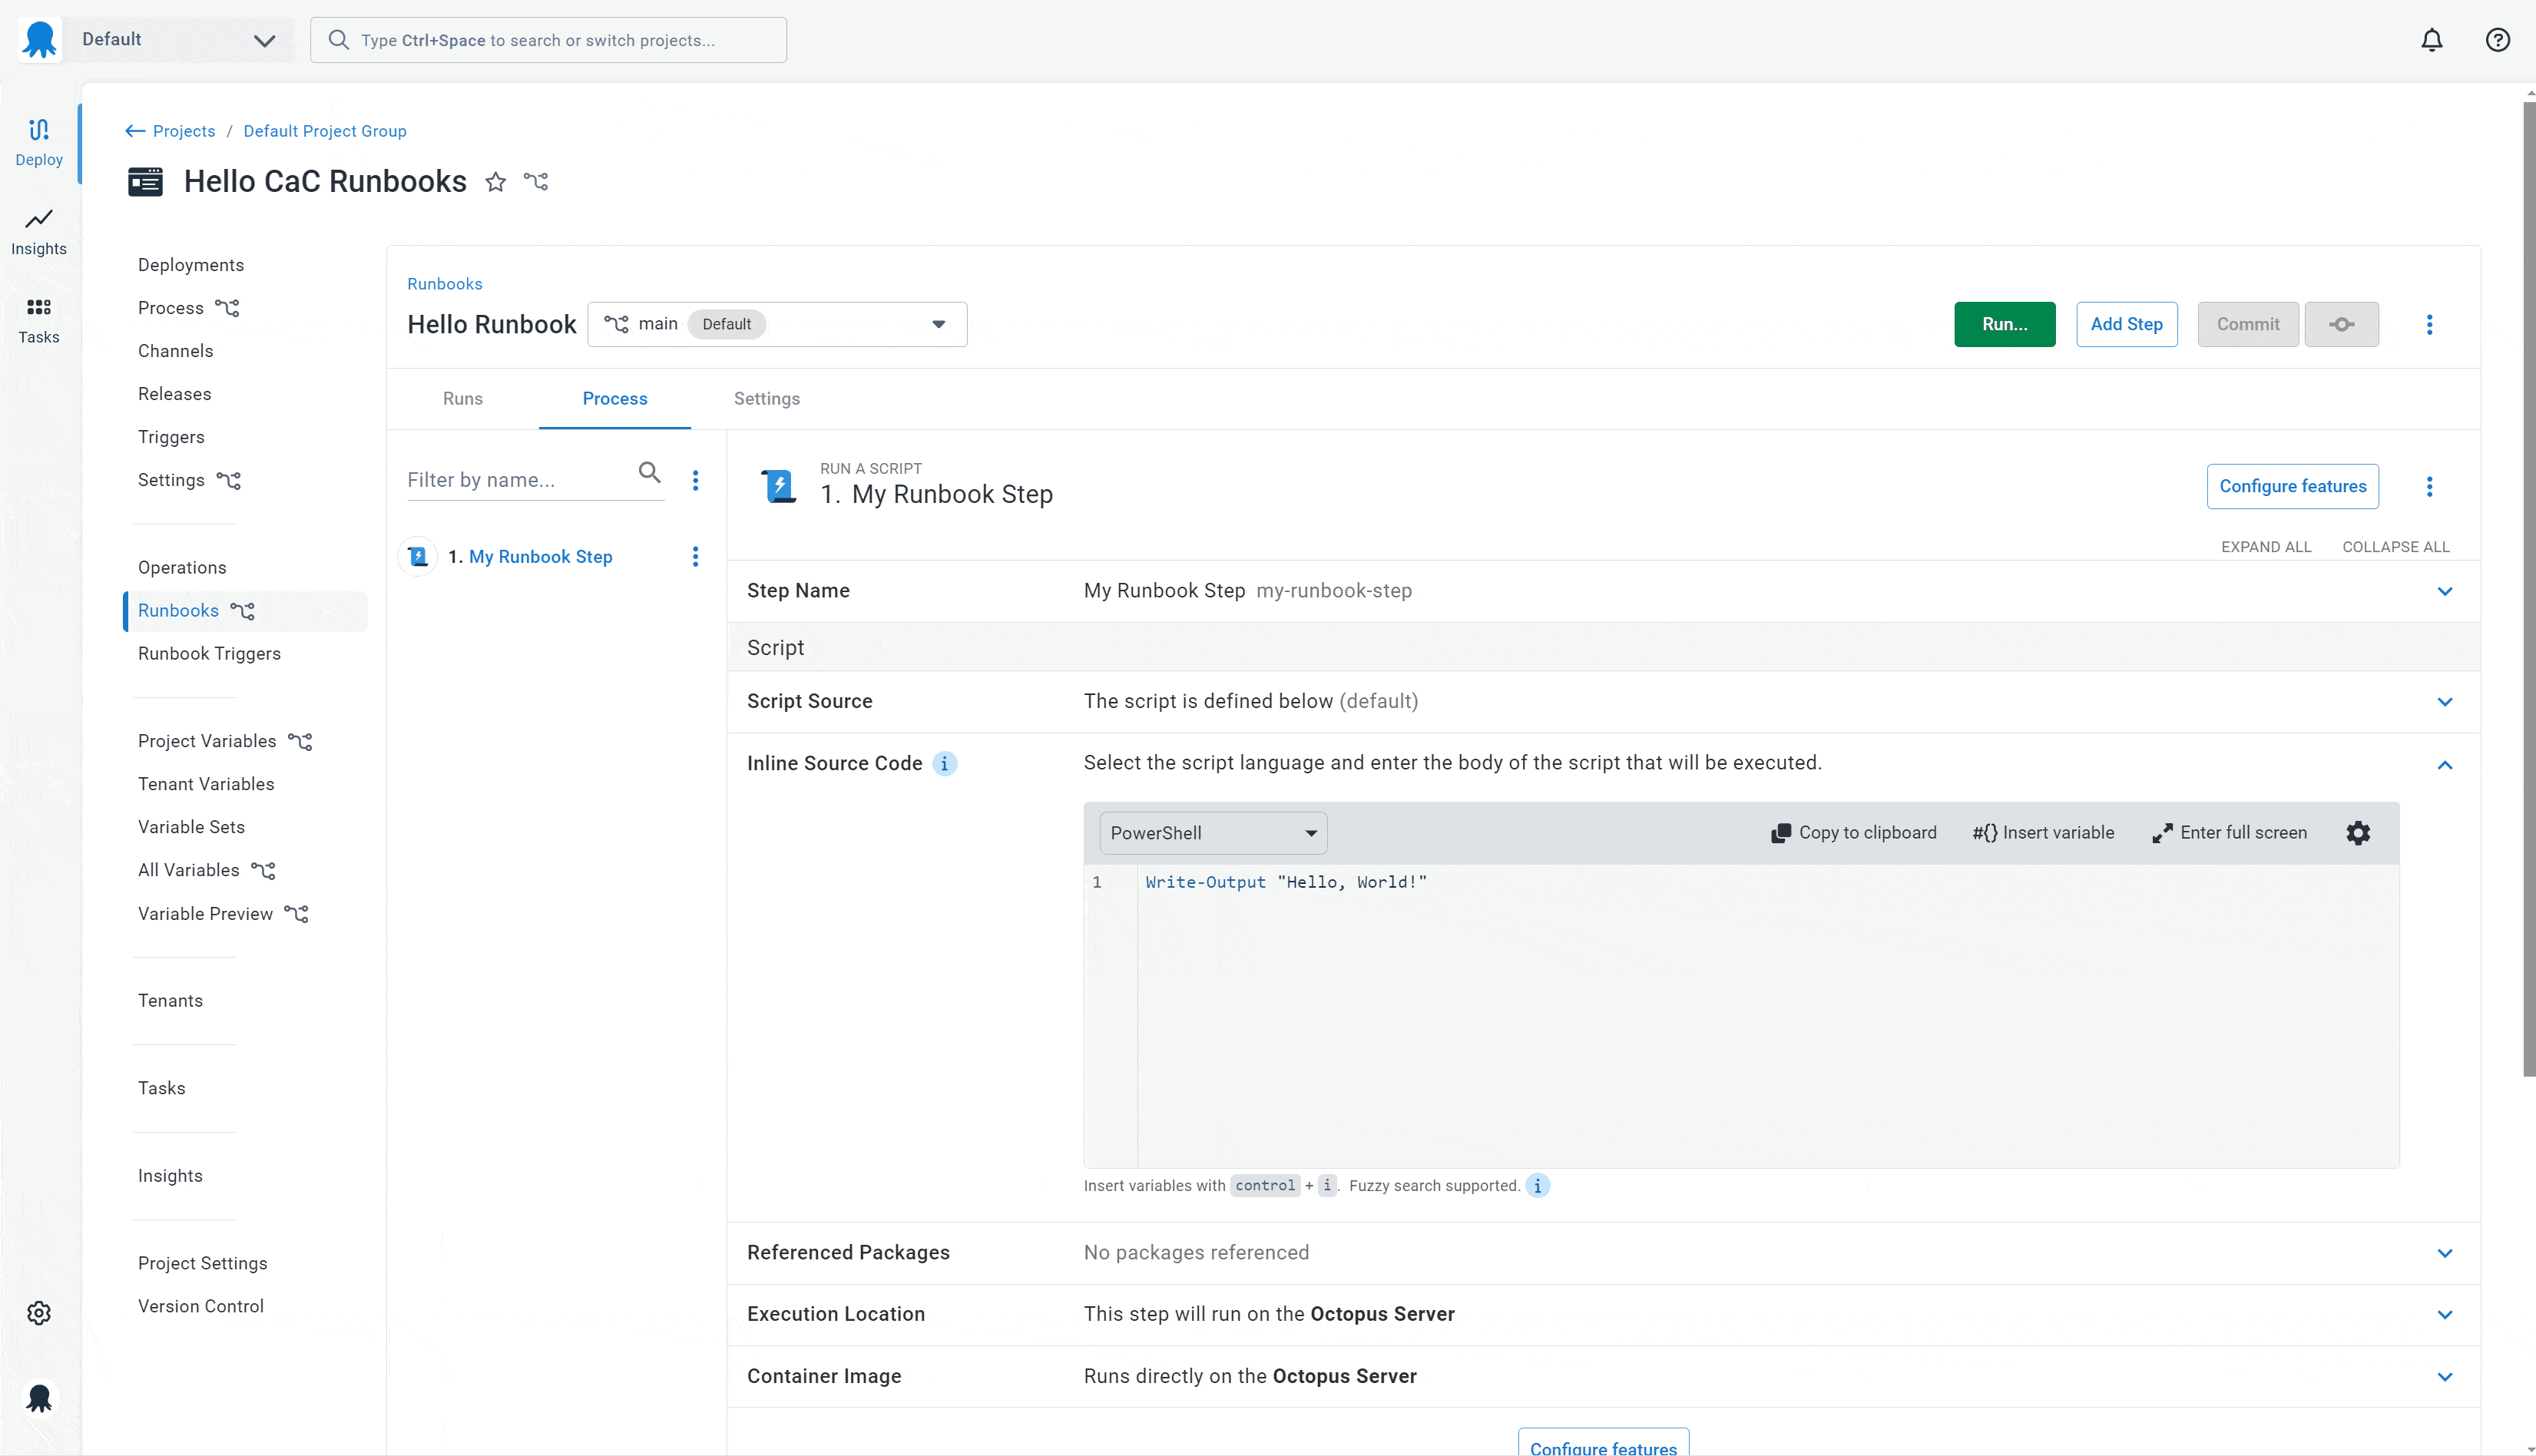2536x1456 pixels.
Task: Open Insights from the left sidebar
Action: 38,231
